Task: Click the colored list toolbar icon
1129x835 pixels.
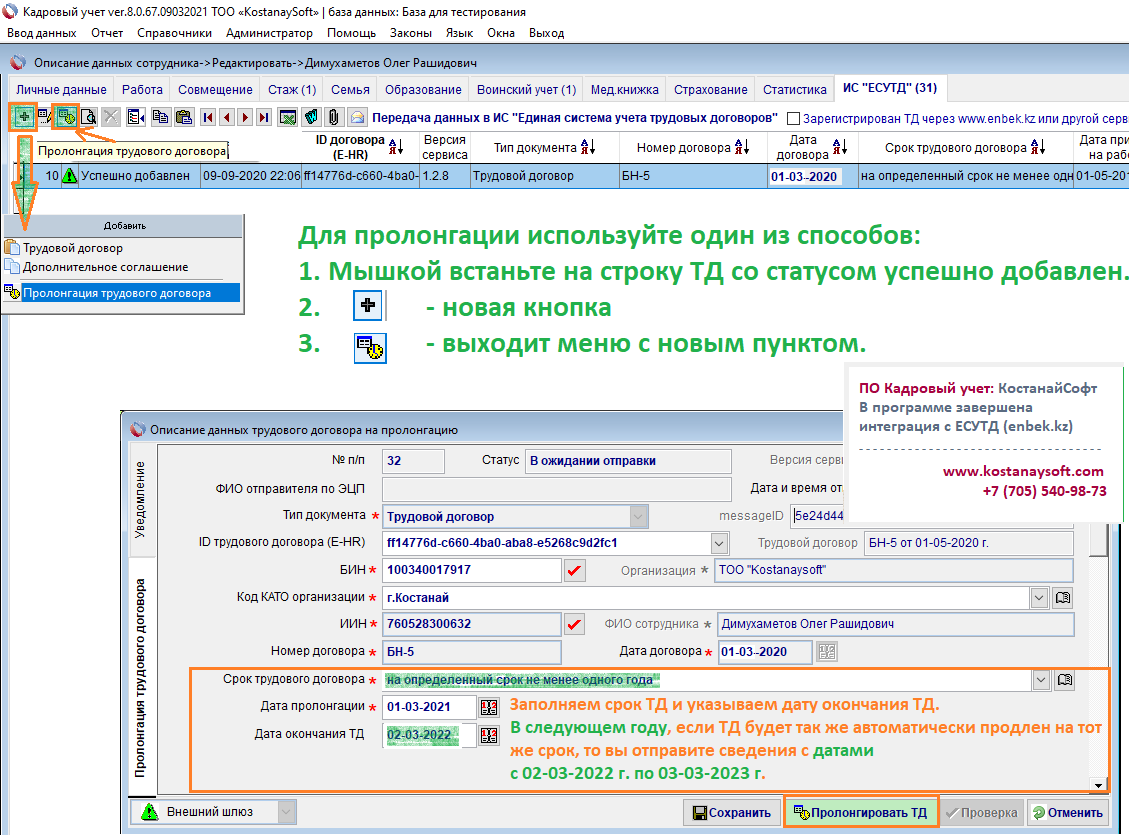Action: (135, 117)
